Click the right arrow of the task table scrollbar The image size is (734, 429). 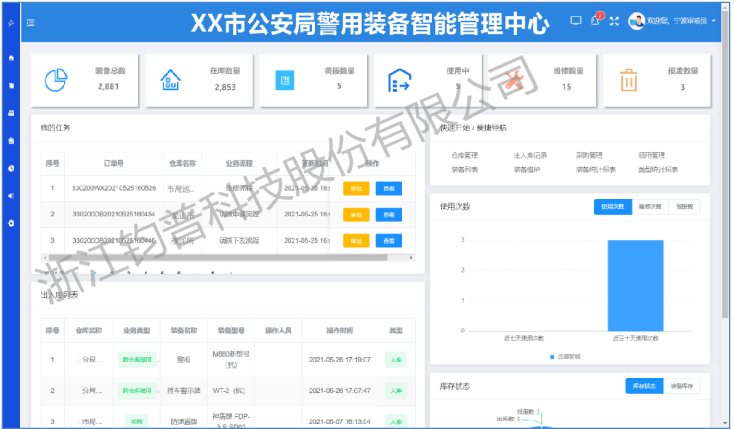(x=411, y=258)
